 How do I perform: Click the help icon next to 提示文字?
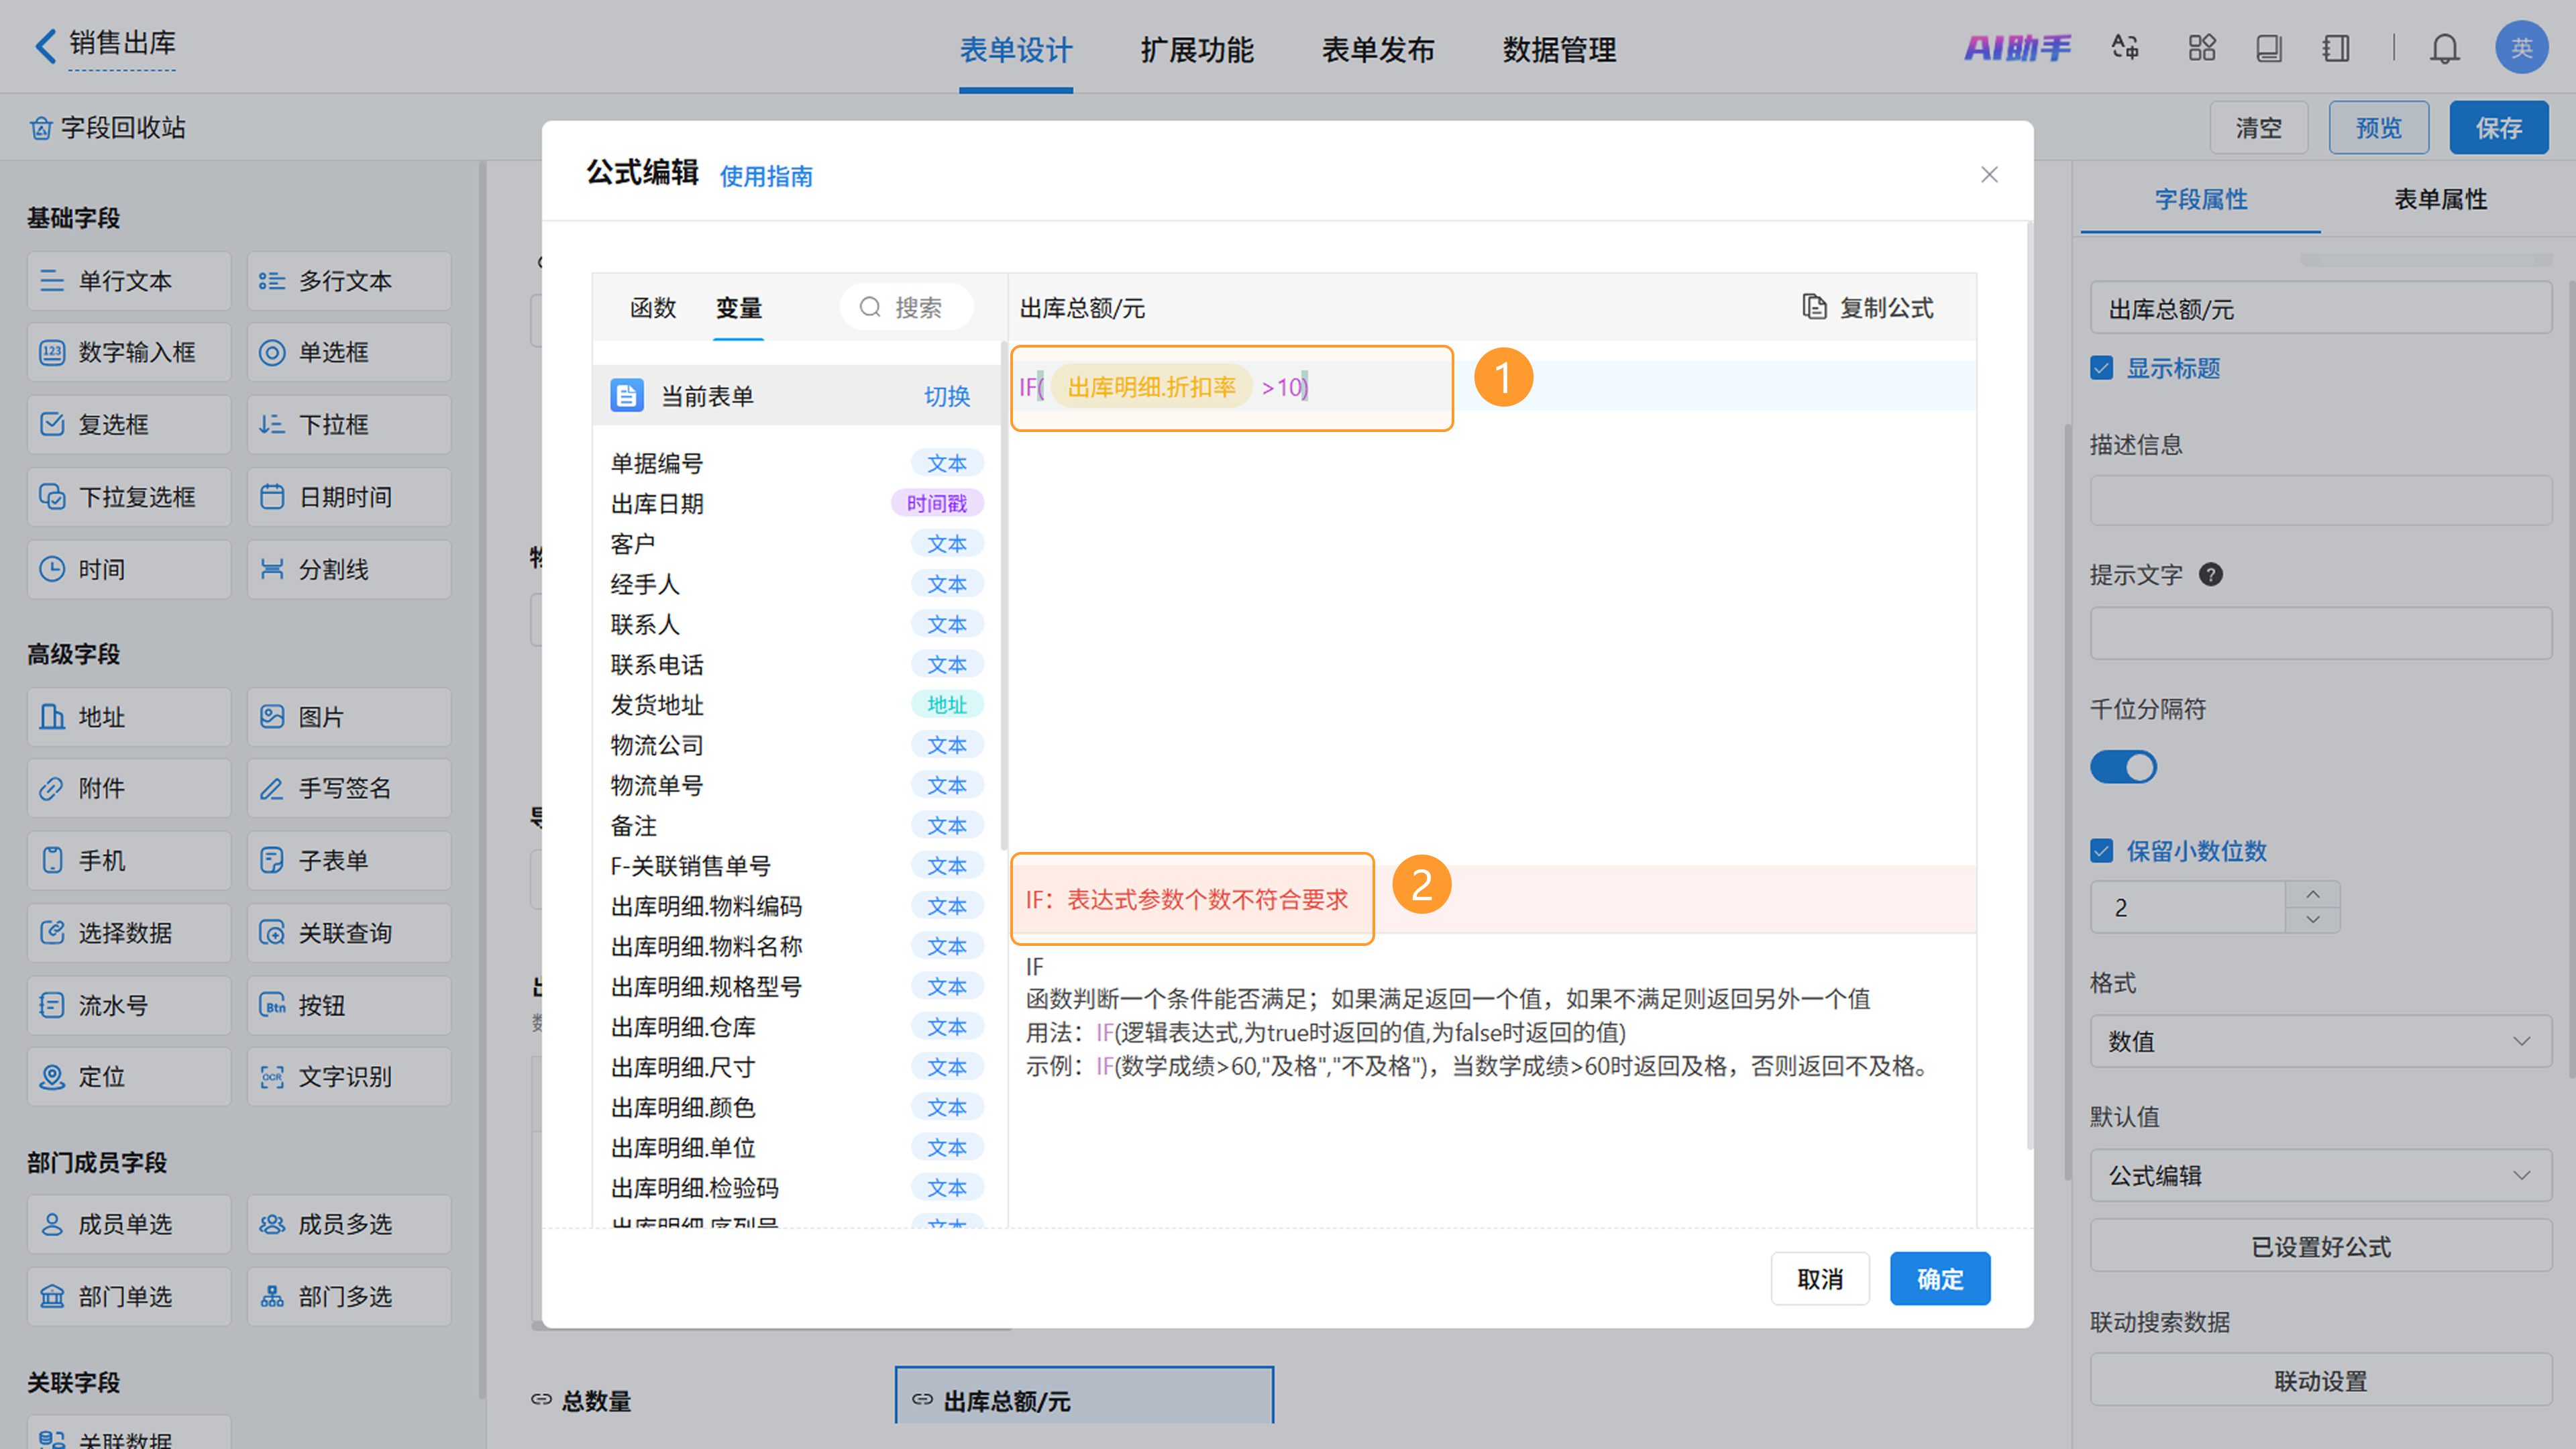(x=2211, y=575)
